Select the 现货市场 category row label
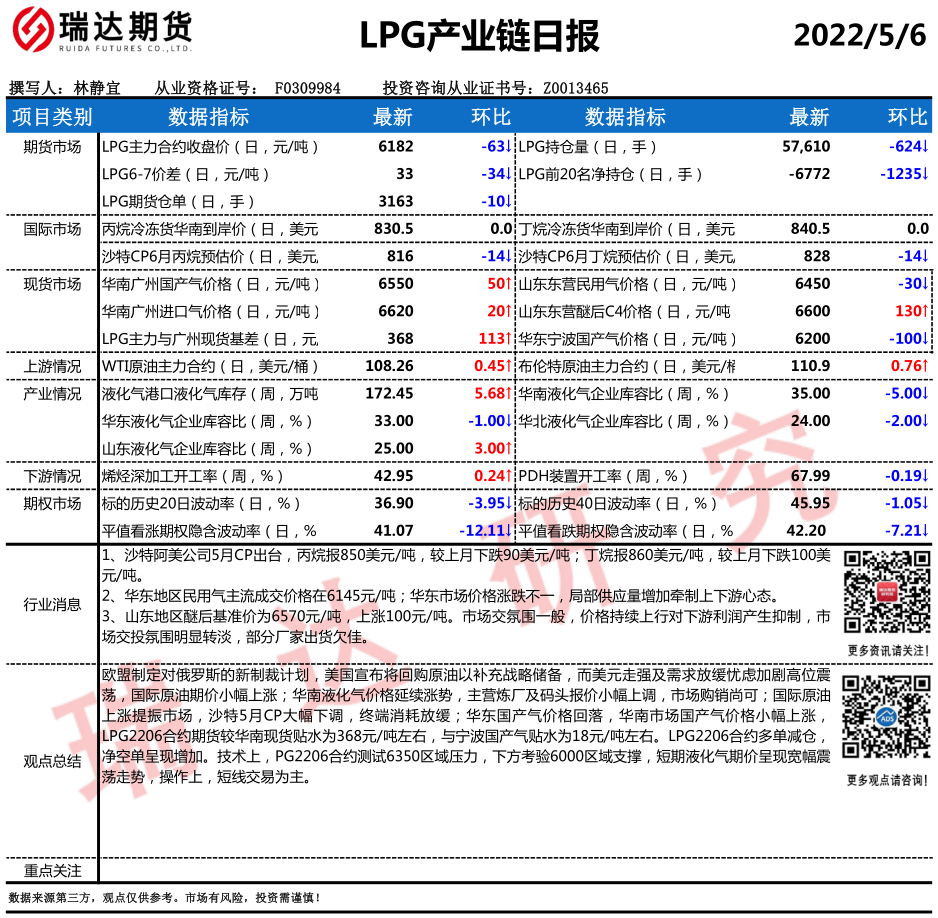Viewport: 938px width, 918px height. (52, 284)
